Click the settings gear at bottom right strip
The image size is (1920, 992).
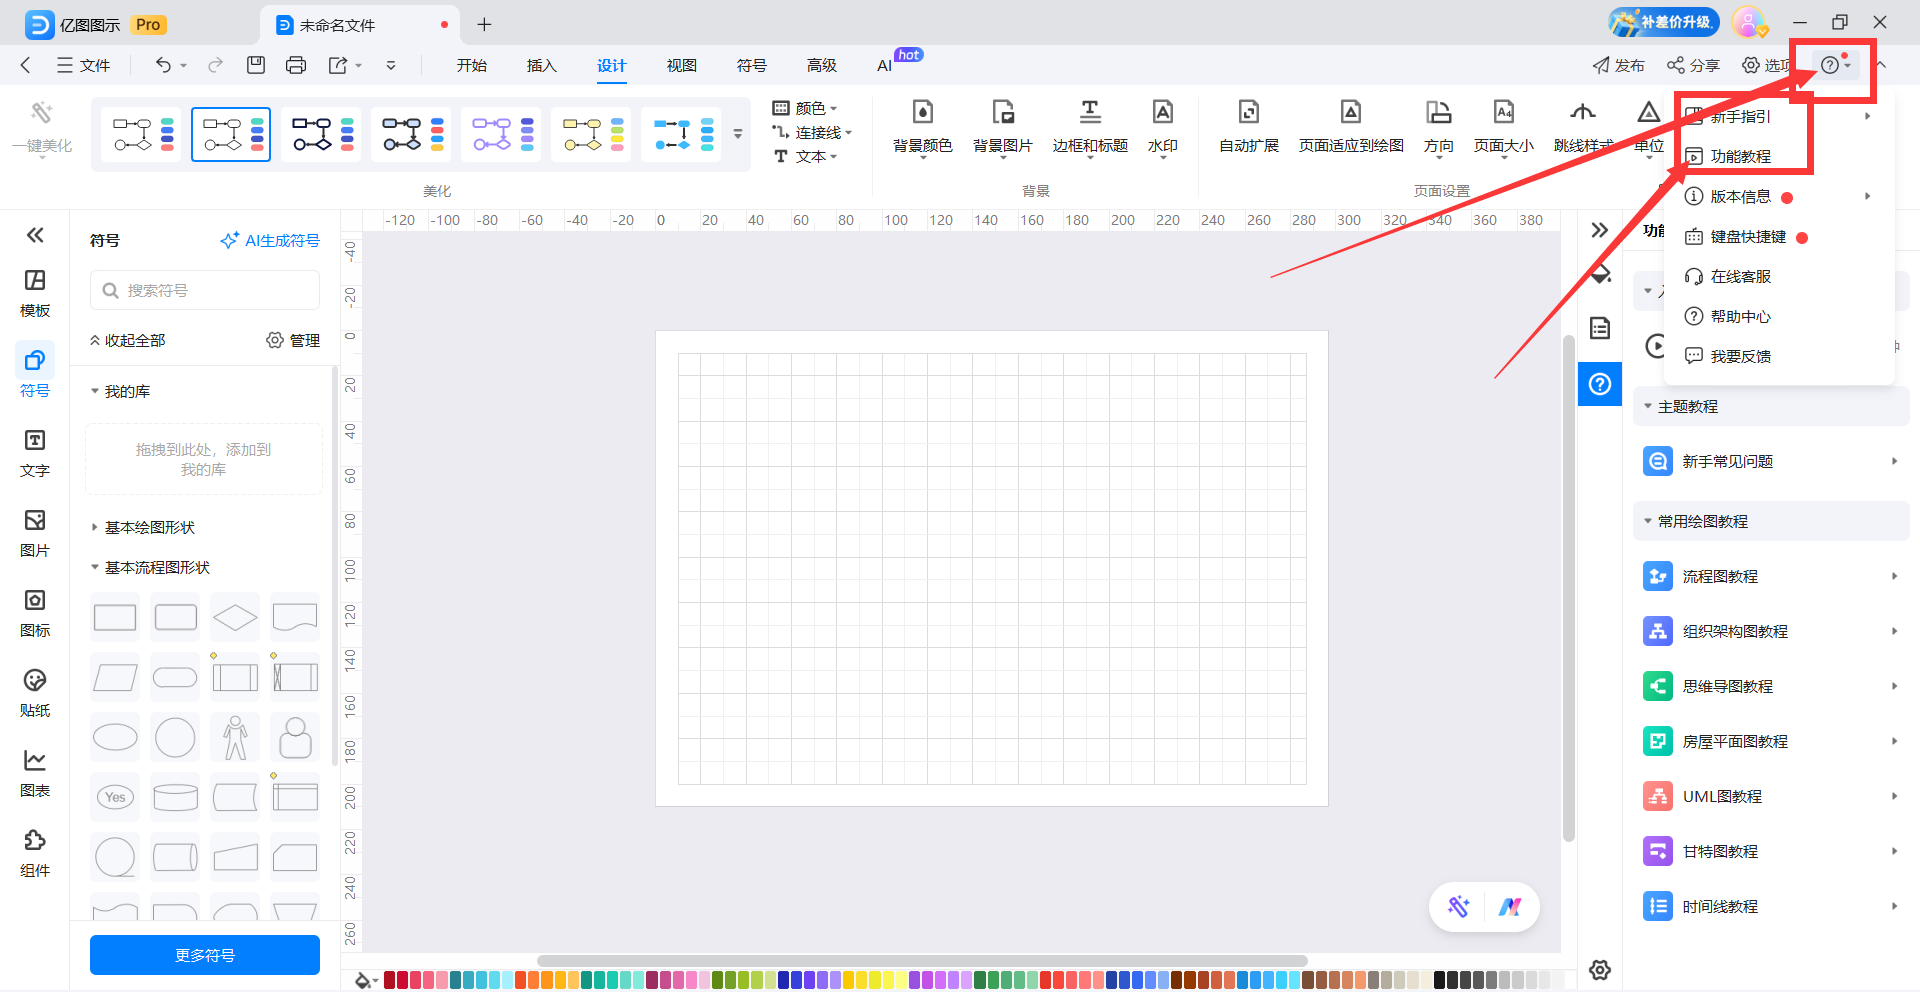[x=1600, y=970]
